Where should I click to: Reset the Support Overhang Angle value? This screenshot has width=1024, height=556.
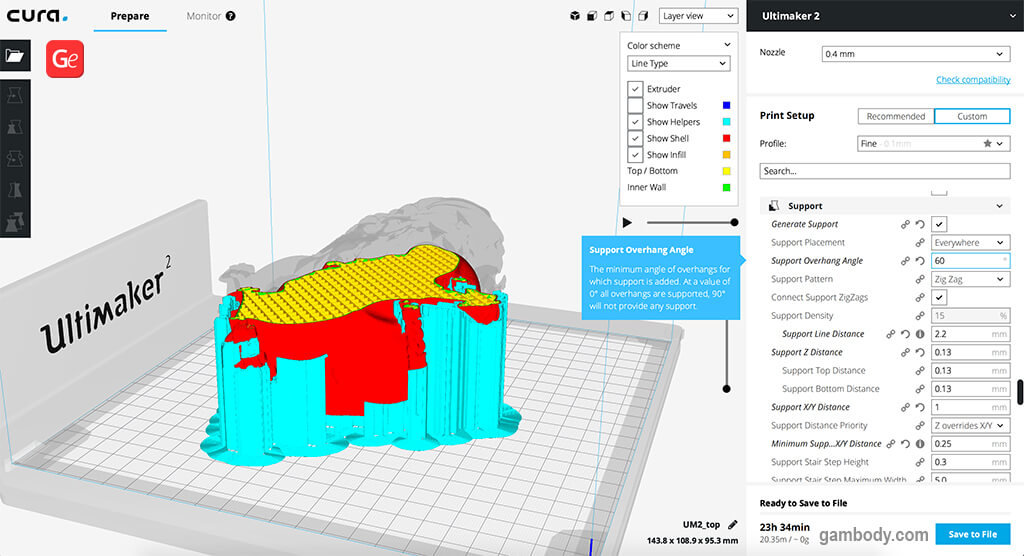(x=919, y=261)
